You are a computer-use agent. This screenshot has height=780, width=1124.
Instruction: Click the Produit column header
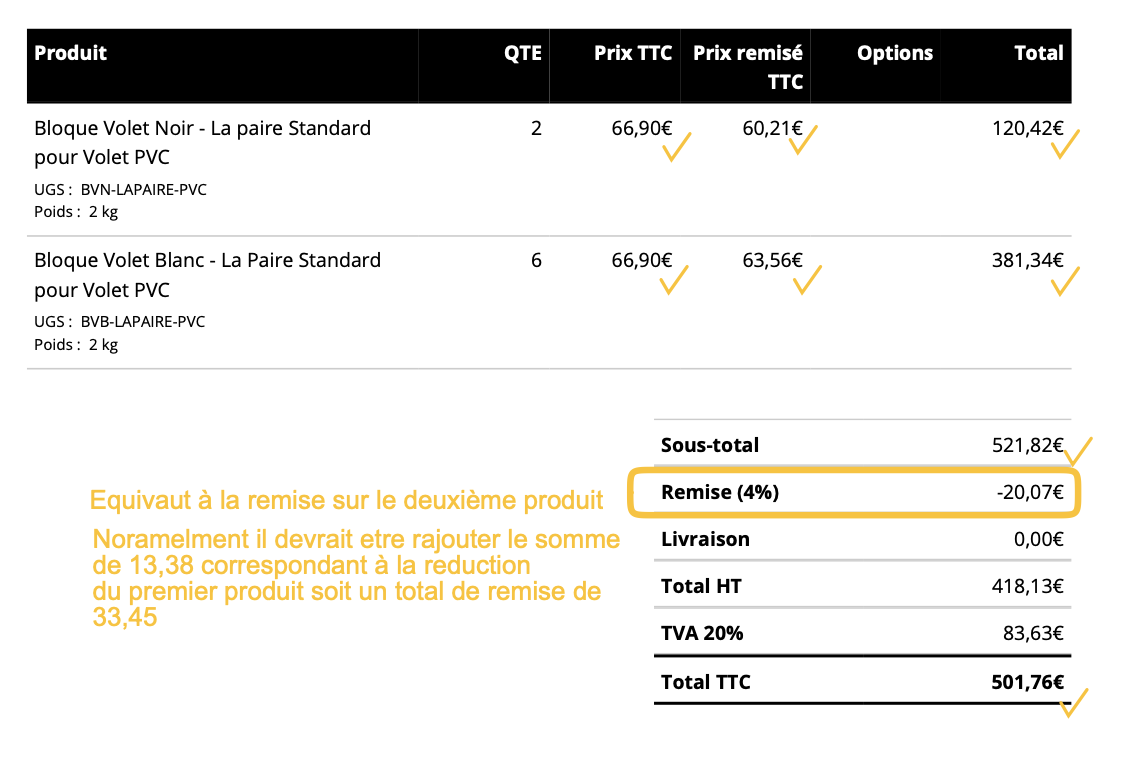[71, 53]
